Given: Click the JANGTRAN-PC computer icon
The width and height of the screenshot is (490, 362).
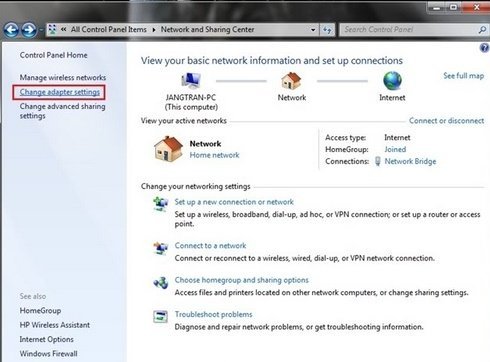Looking at the screenshot, I should pos(191,81).
